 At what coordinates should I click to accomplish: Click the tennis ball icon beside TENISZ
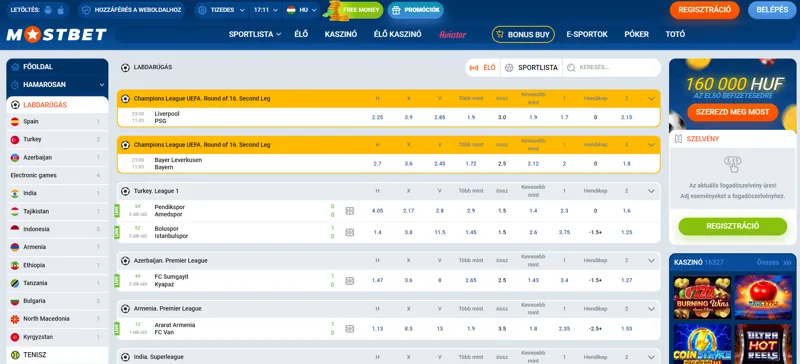[15, 355]
